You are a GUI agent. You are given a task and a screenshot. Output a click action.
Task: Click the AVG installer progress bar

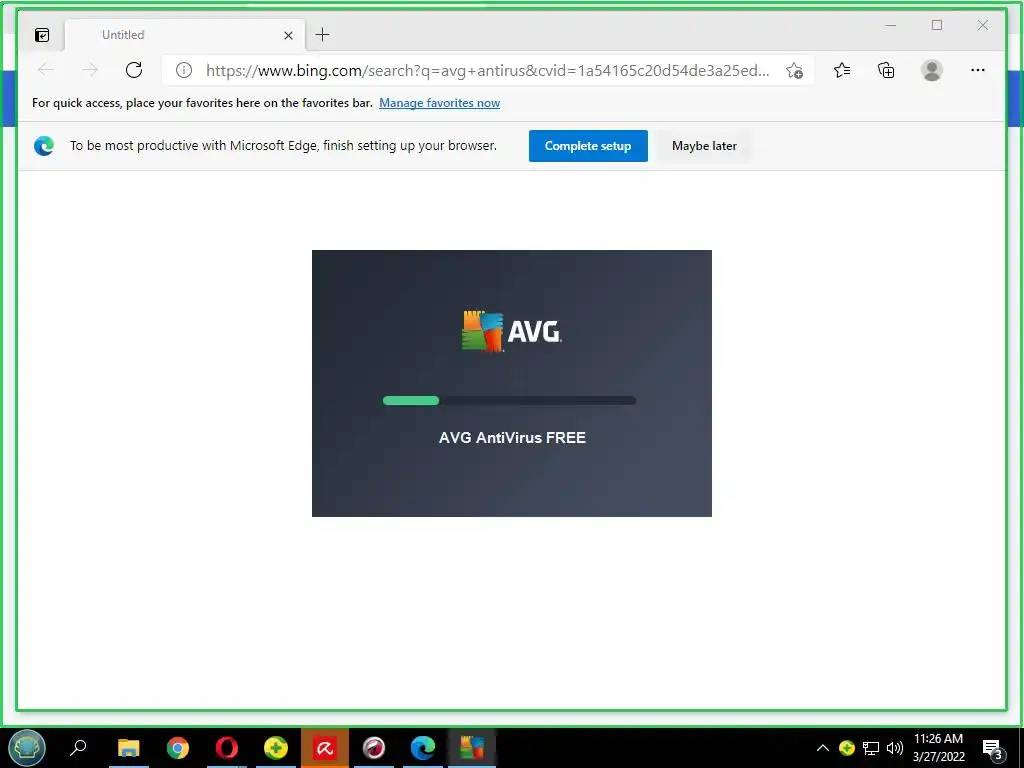point(509,400)
